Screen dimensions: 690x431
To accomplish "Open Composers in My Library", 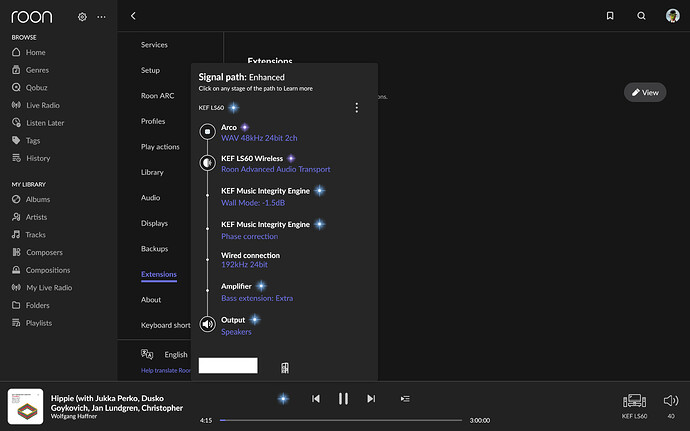I will coord(37,252).
